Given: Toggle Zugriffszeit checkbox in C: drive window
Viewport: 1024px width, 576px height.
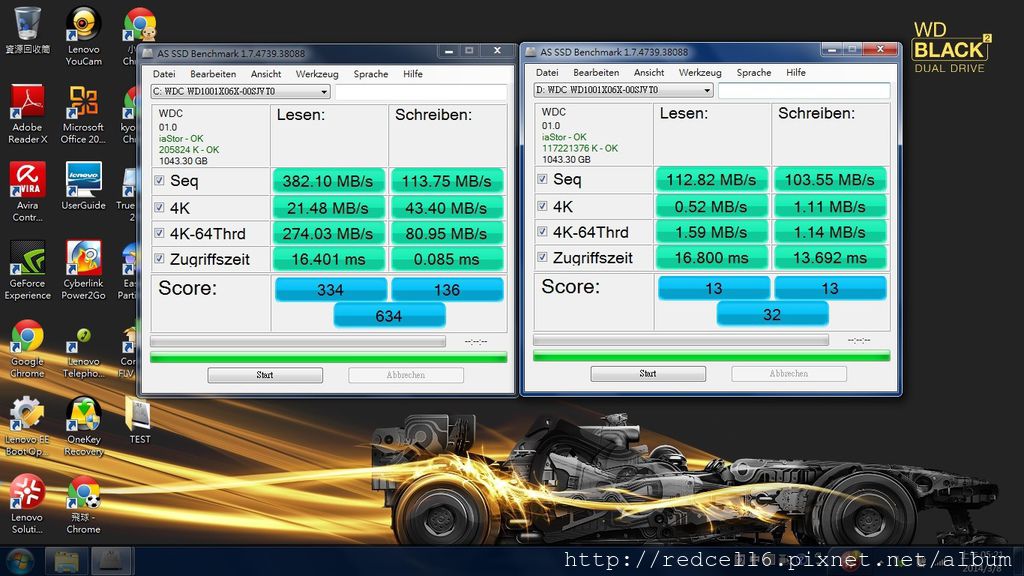Looking at the screenshot, I should [x=159, y=259].
